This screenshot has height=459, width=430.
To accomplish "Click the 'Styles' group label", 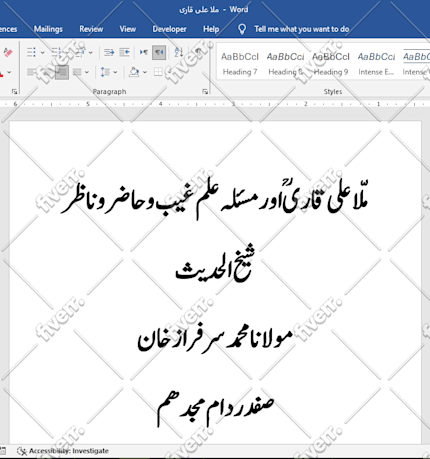I will pos(333,92).
